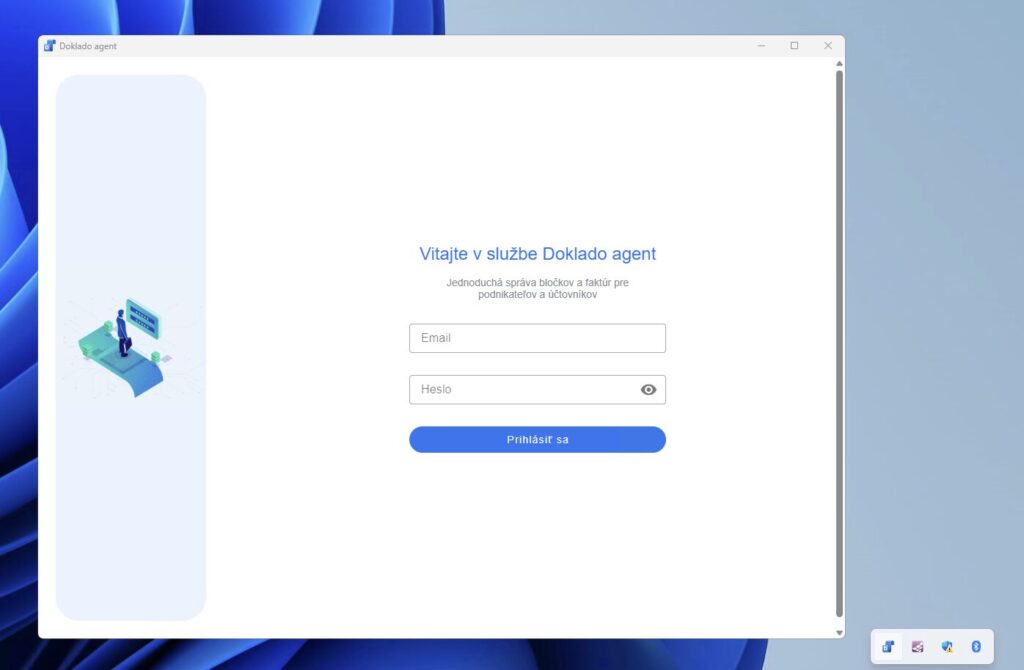Image resolution: width=1024 pixels, height=670 pixels.
Task: Click the scrollbar down arrow
Action: point(839,633)
